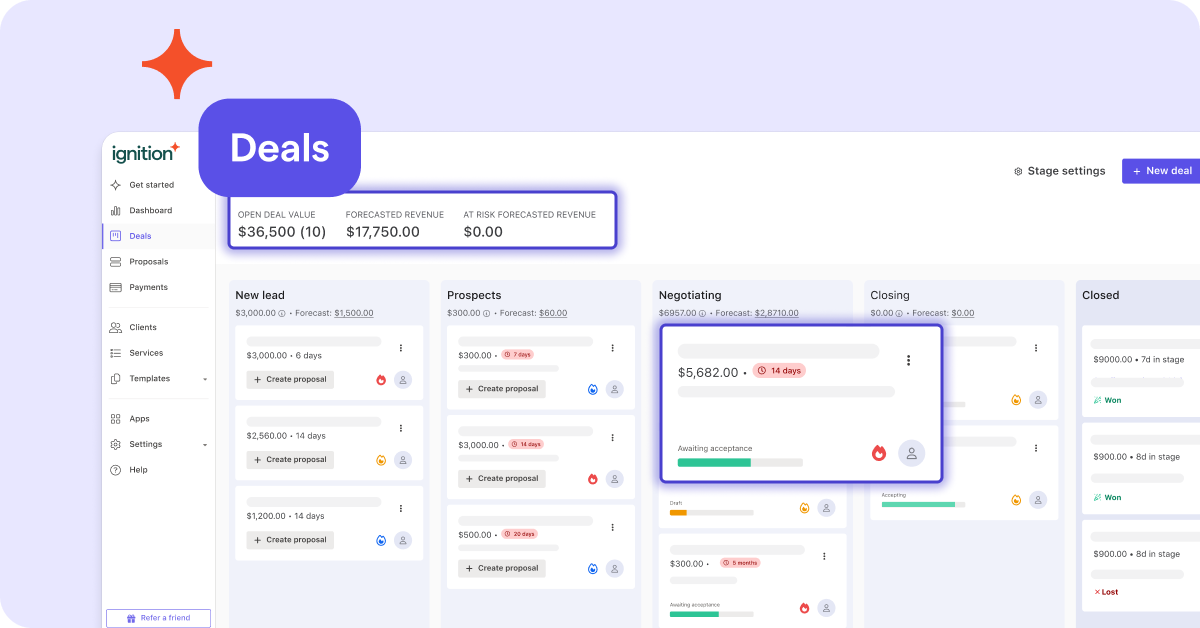Click the New lead forecast $1,500.00 link
Screen dimensions: 1200x628
[x=353, y=313]
